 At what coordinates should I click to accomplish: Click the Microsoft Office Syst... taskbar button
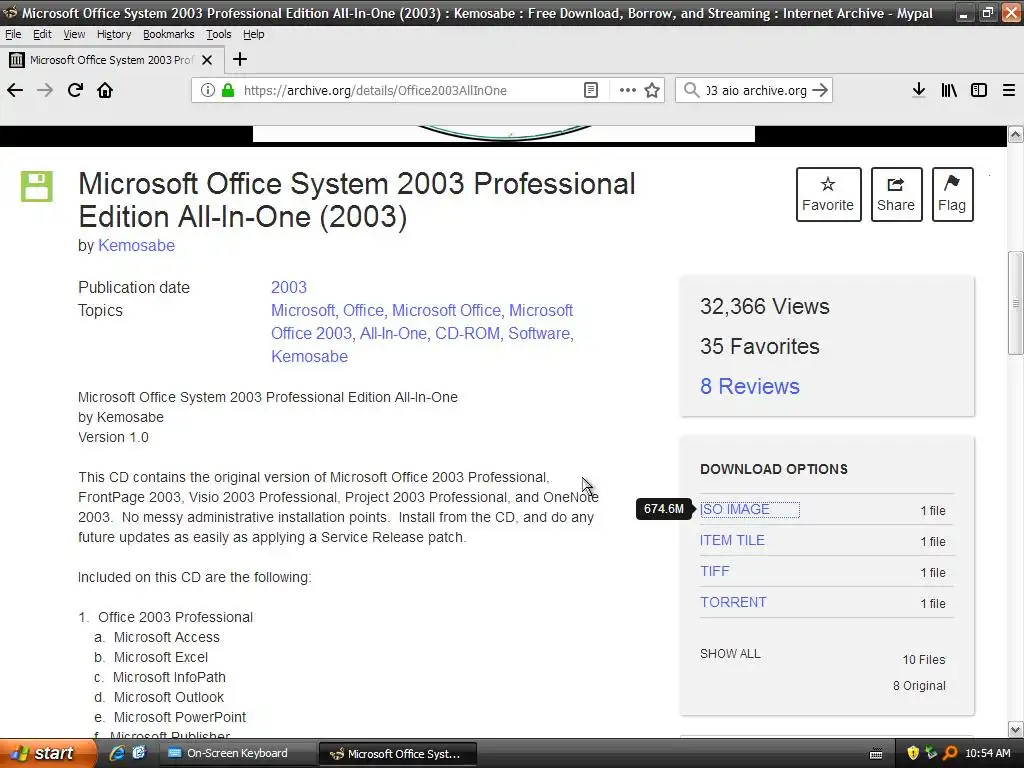point(397,754)
